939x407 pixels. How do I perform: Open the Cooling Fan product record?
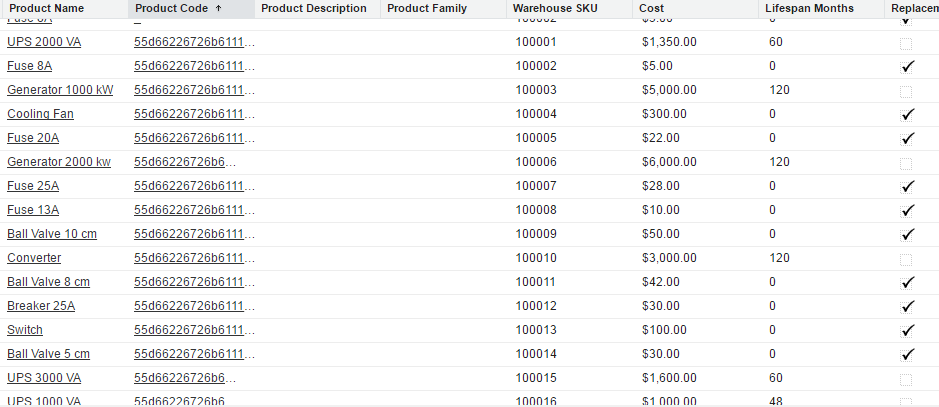(40, 114)
